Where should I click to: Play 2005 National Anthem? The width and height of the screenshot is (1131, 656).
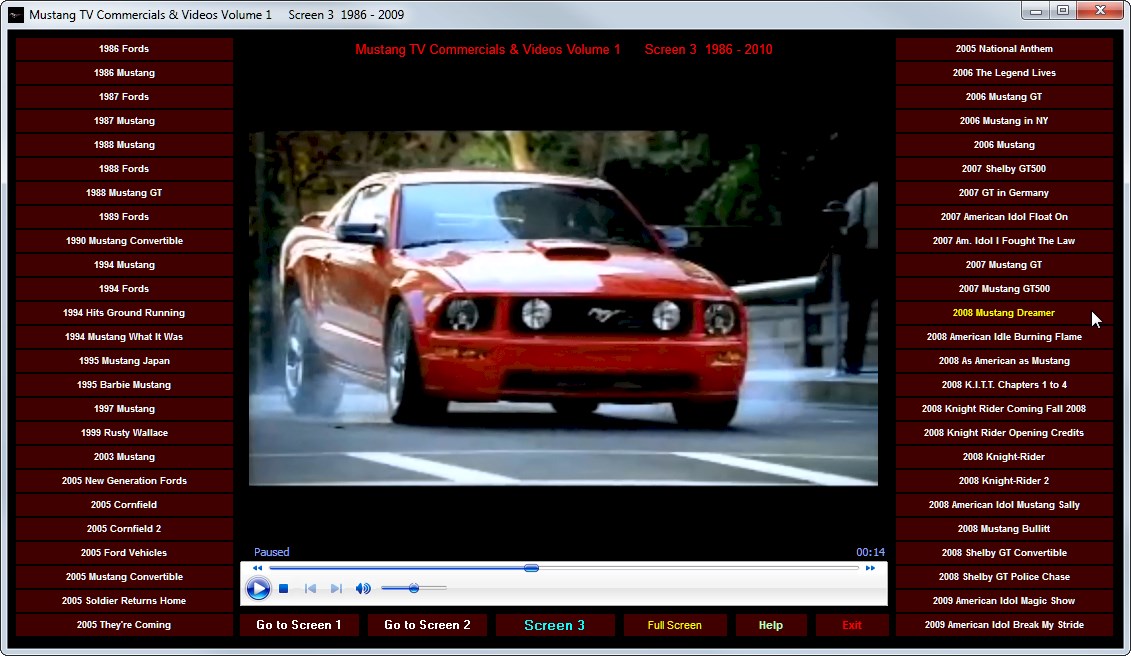(1004, 49)
